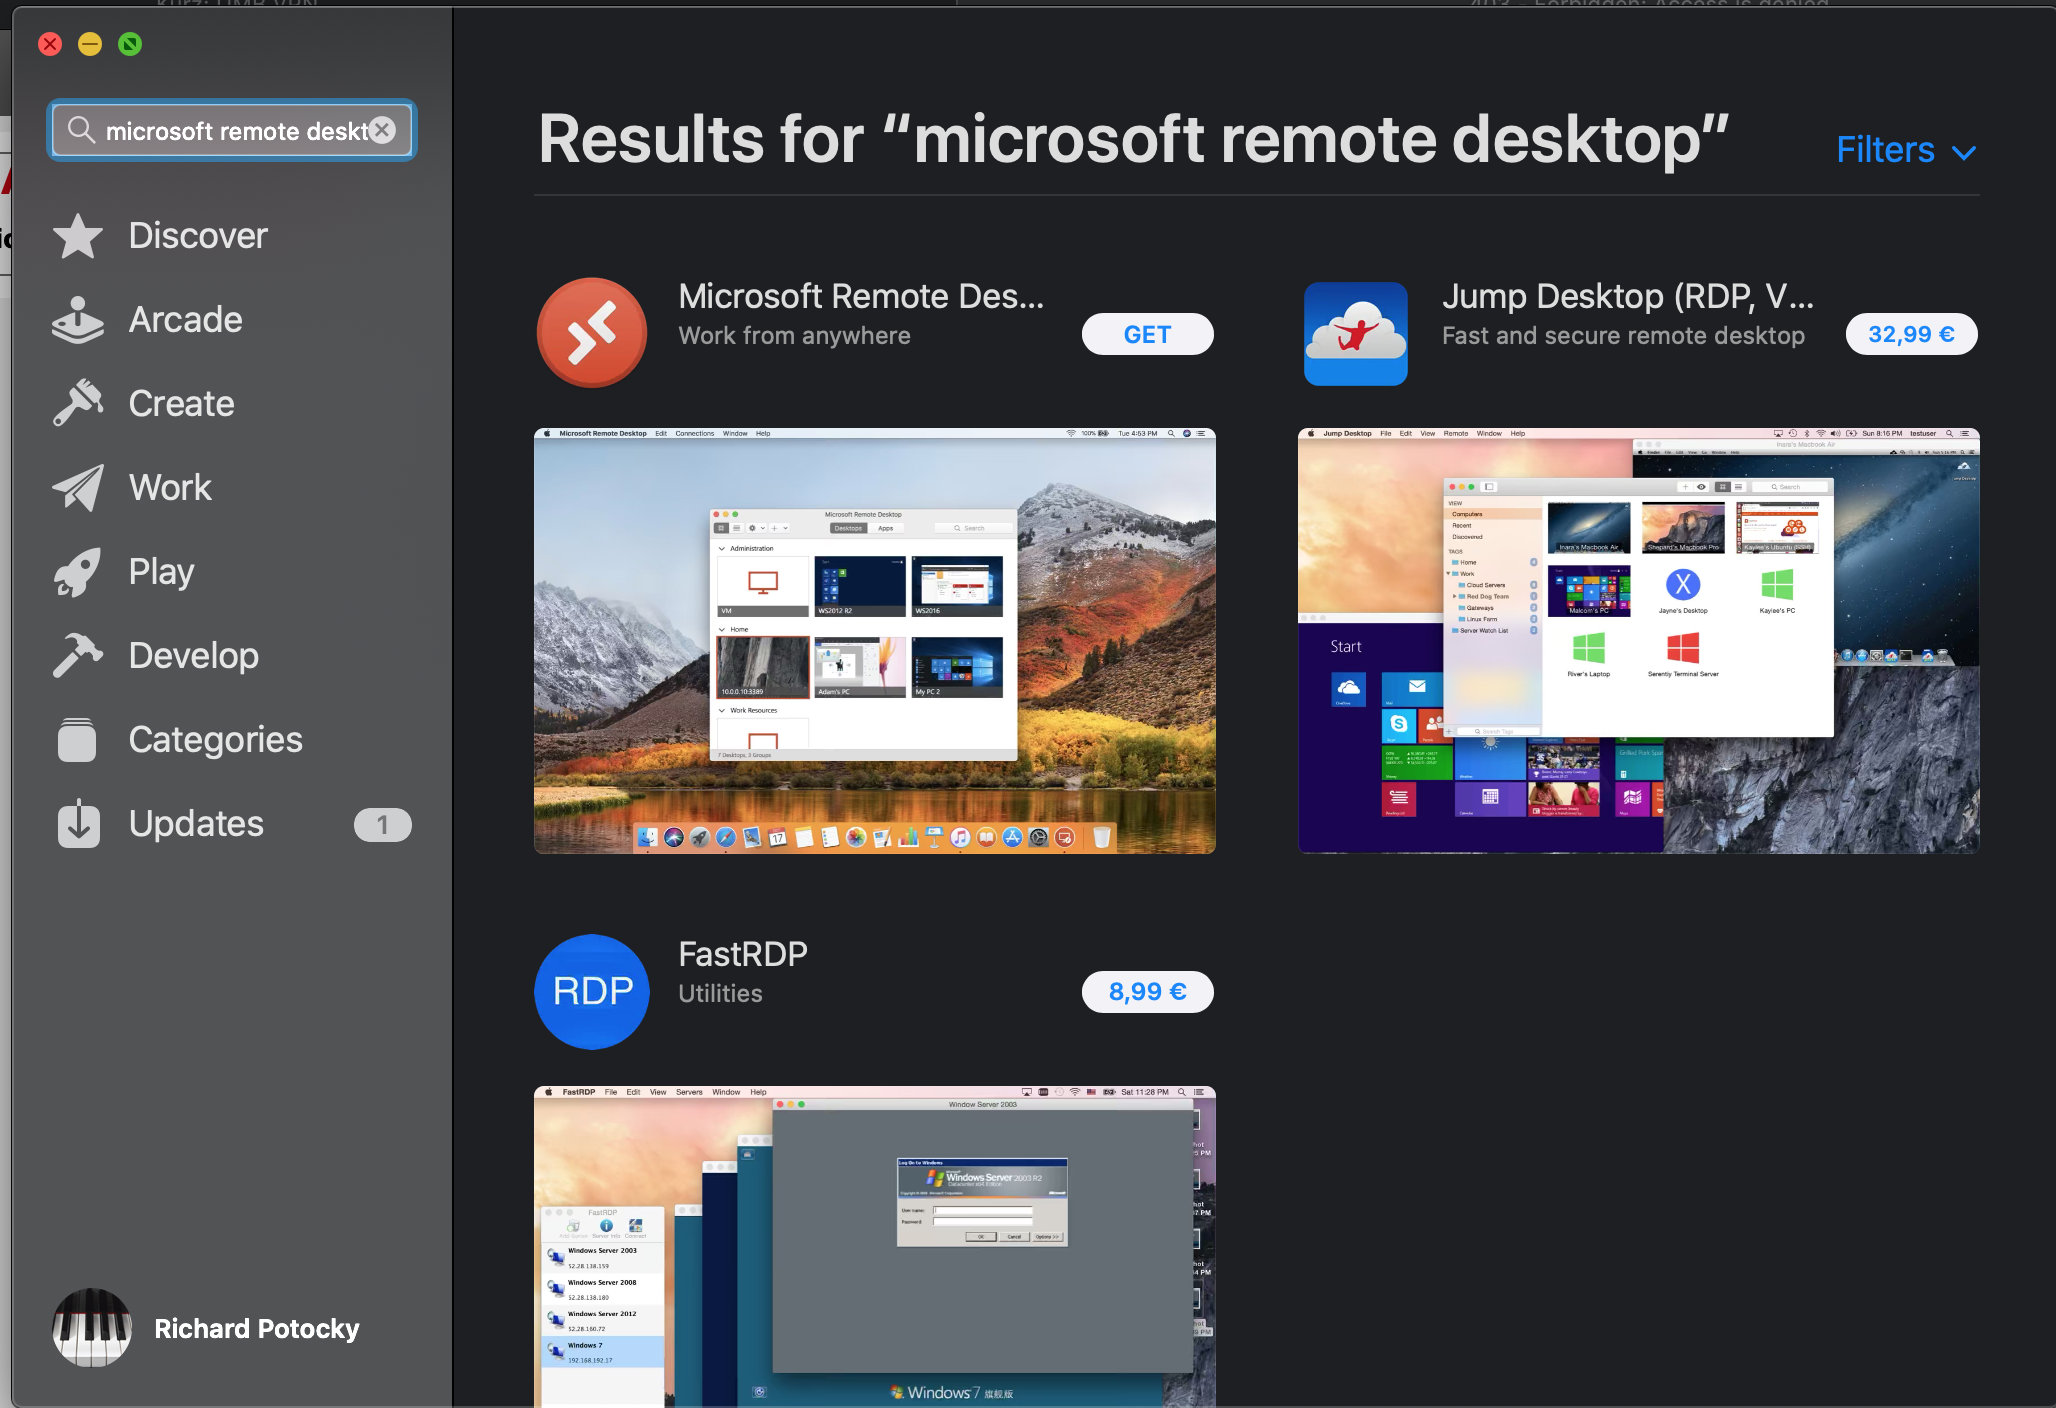The image size is (2056, 1408).
Task: Open the Updates download icon
Action: click(78, 824)
